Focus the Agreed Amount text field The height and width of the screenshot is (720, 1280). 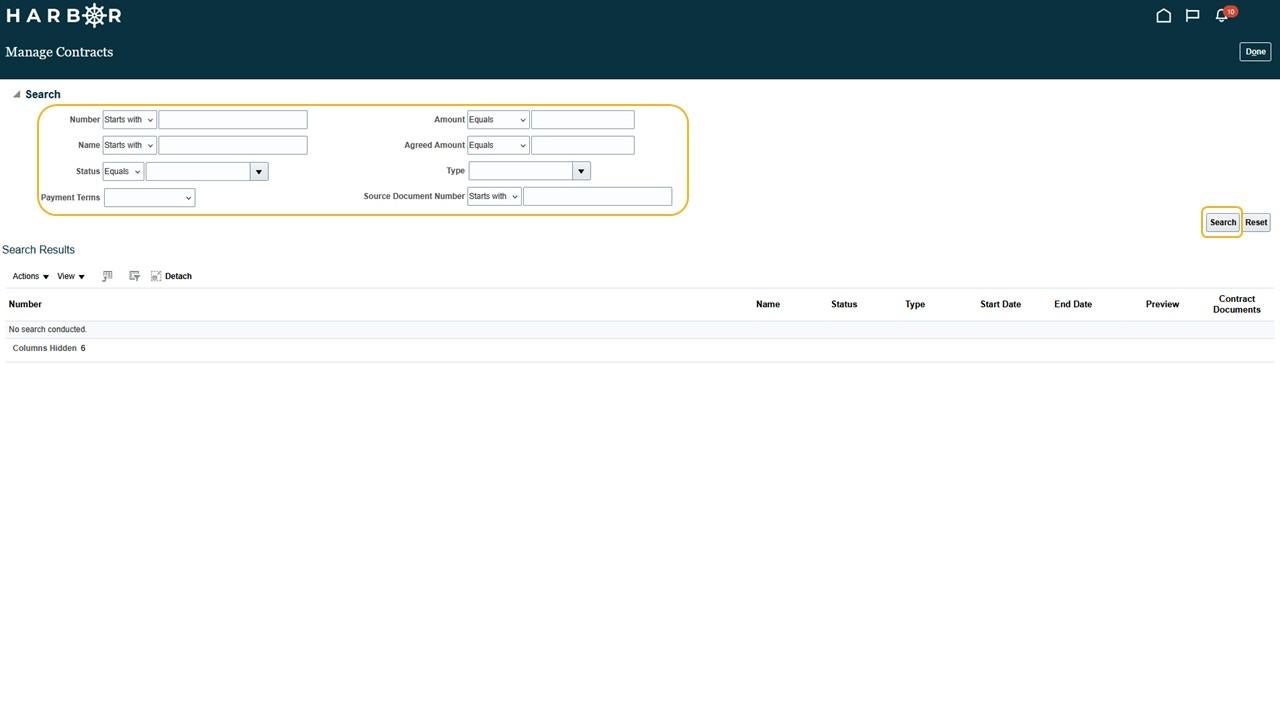(583, 145)
